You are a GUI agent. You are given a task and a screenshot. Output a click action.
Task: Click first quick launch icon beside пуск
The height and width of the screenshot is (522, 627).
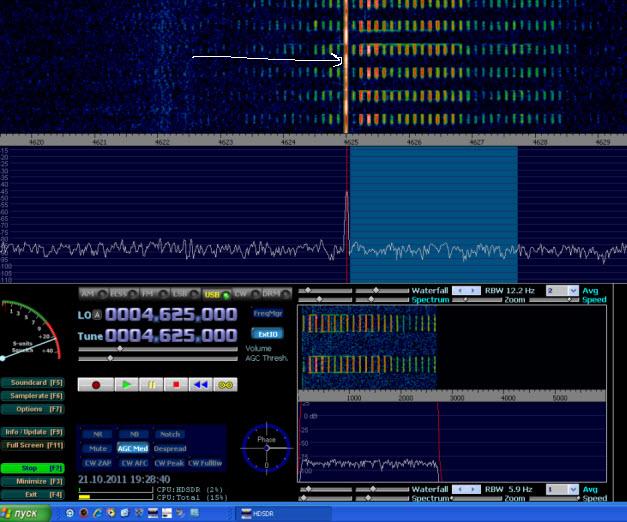pyautogui.click(x=70, y=513)
